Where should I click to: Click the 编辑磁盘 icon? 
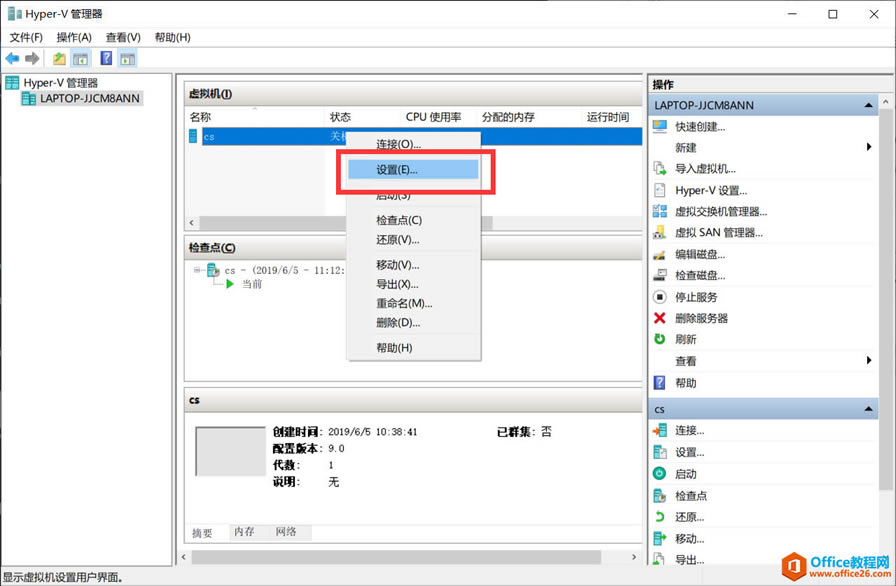[x=659, y=254]
